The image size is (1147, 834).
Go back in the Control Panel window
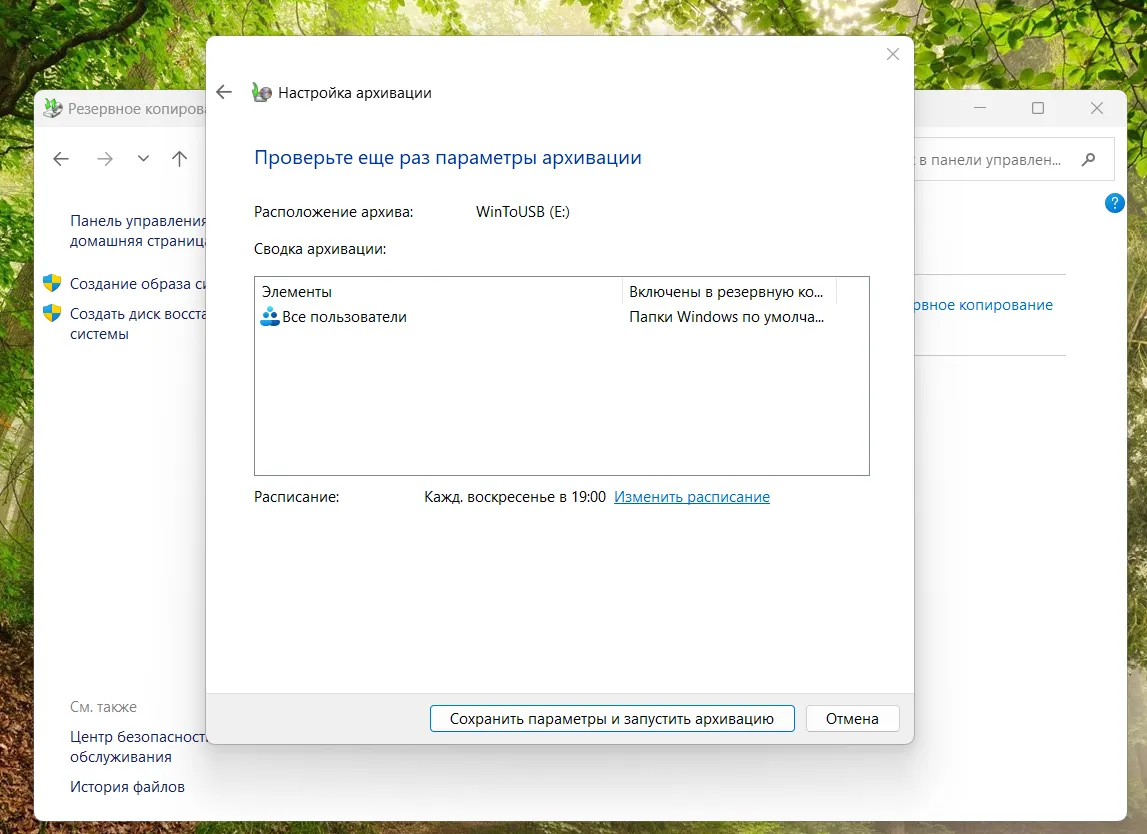point(61,158)
